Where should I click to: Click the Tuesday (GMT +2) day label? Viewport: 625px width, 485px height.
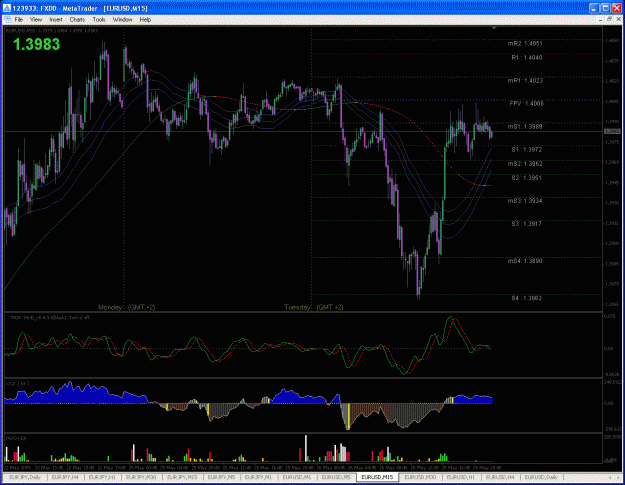tap(314, 307)
